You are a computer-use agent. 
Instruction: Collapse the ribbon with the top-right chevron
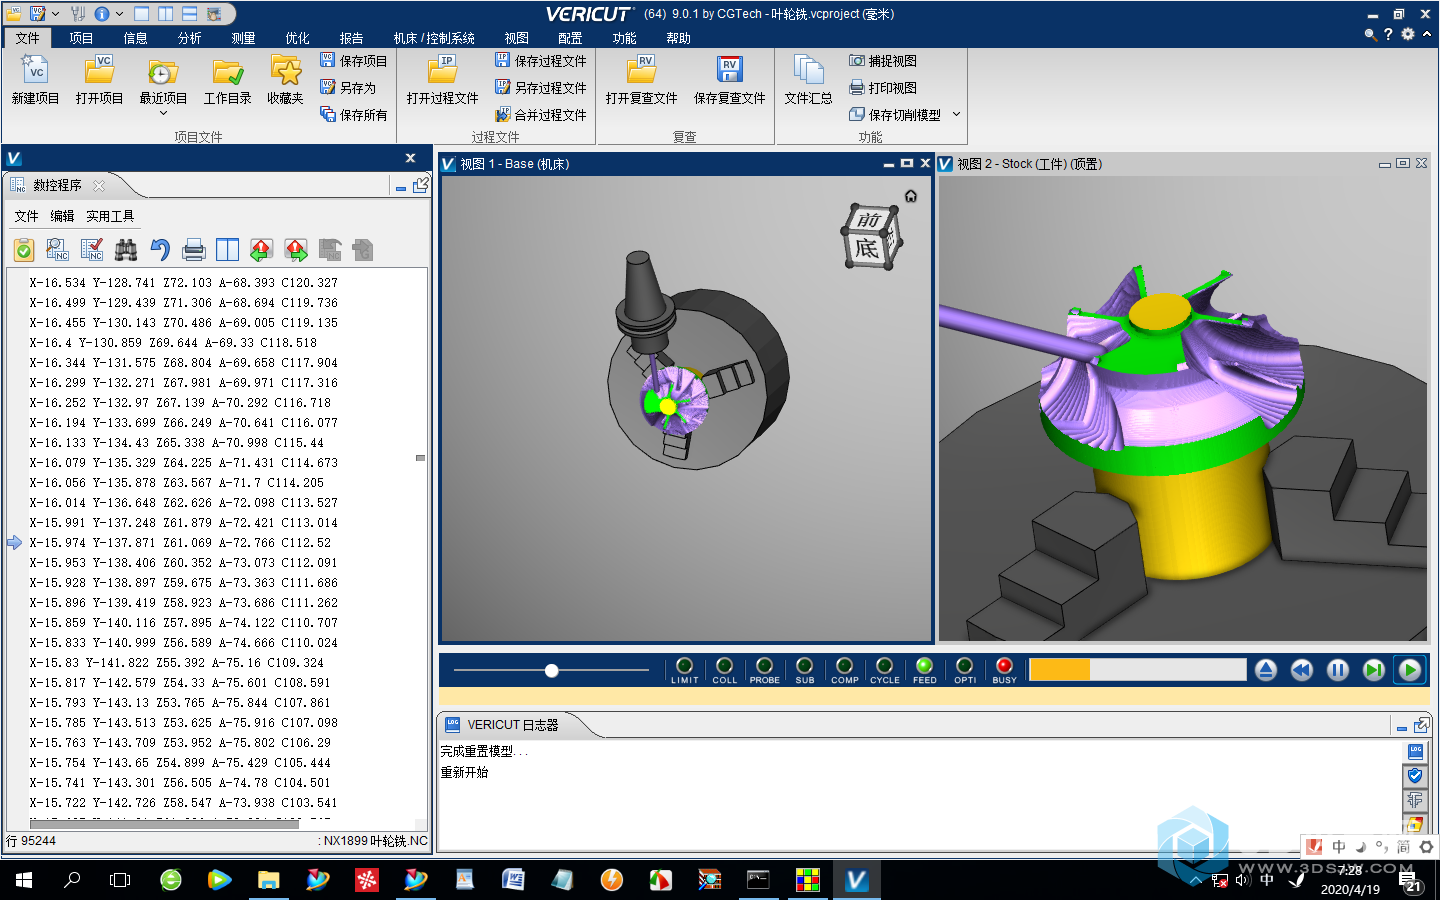click(x=1427, y=34)
